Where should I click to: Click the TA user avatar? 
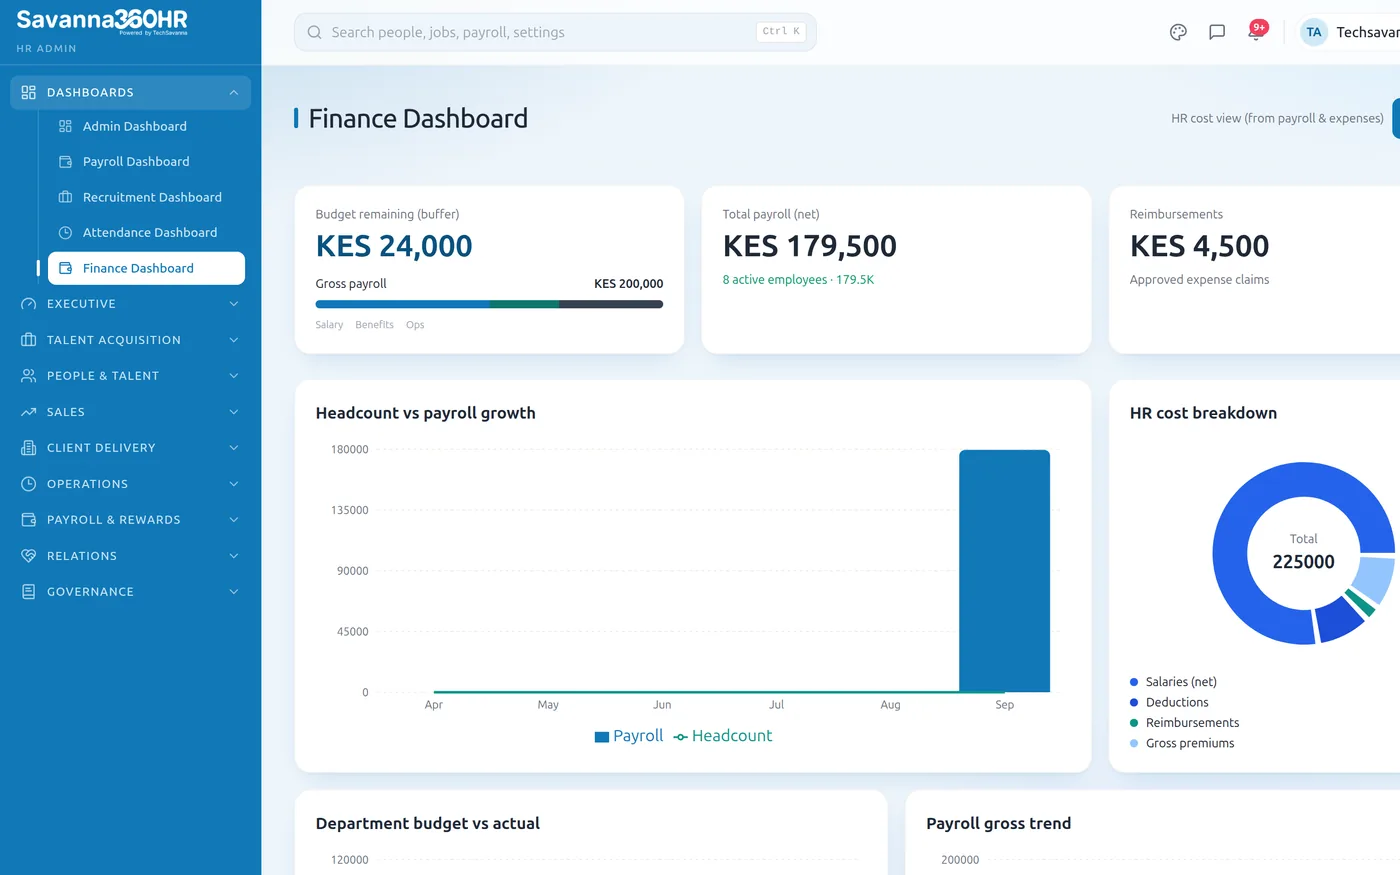pyautogui.click(x=1314, y=32)
